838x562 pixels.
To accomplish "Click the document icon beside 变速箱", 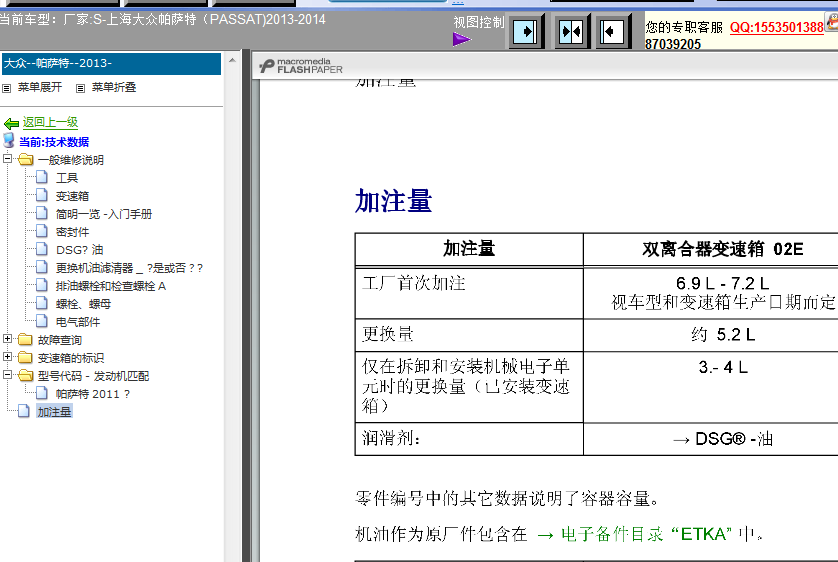I will point(42,195).
